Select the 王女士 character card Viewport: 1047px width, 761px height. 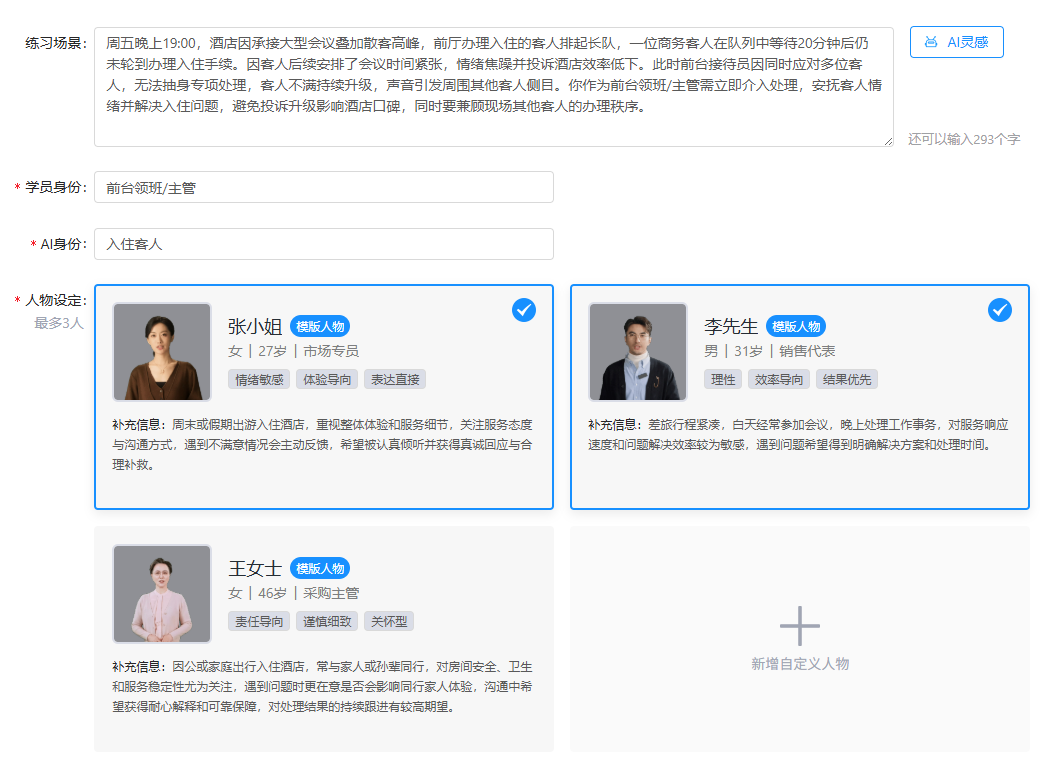point(323,638)
